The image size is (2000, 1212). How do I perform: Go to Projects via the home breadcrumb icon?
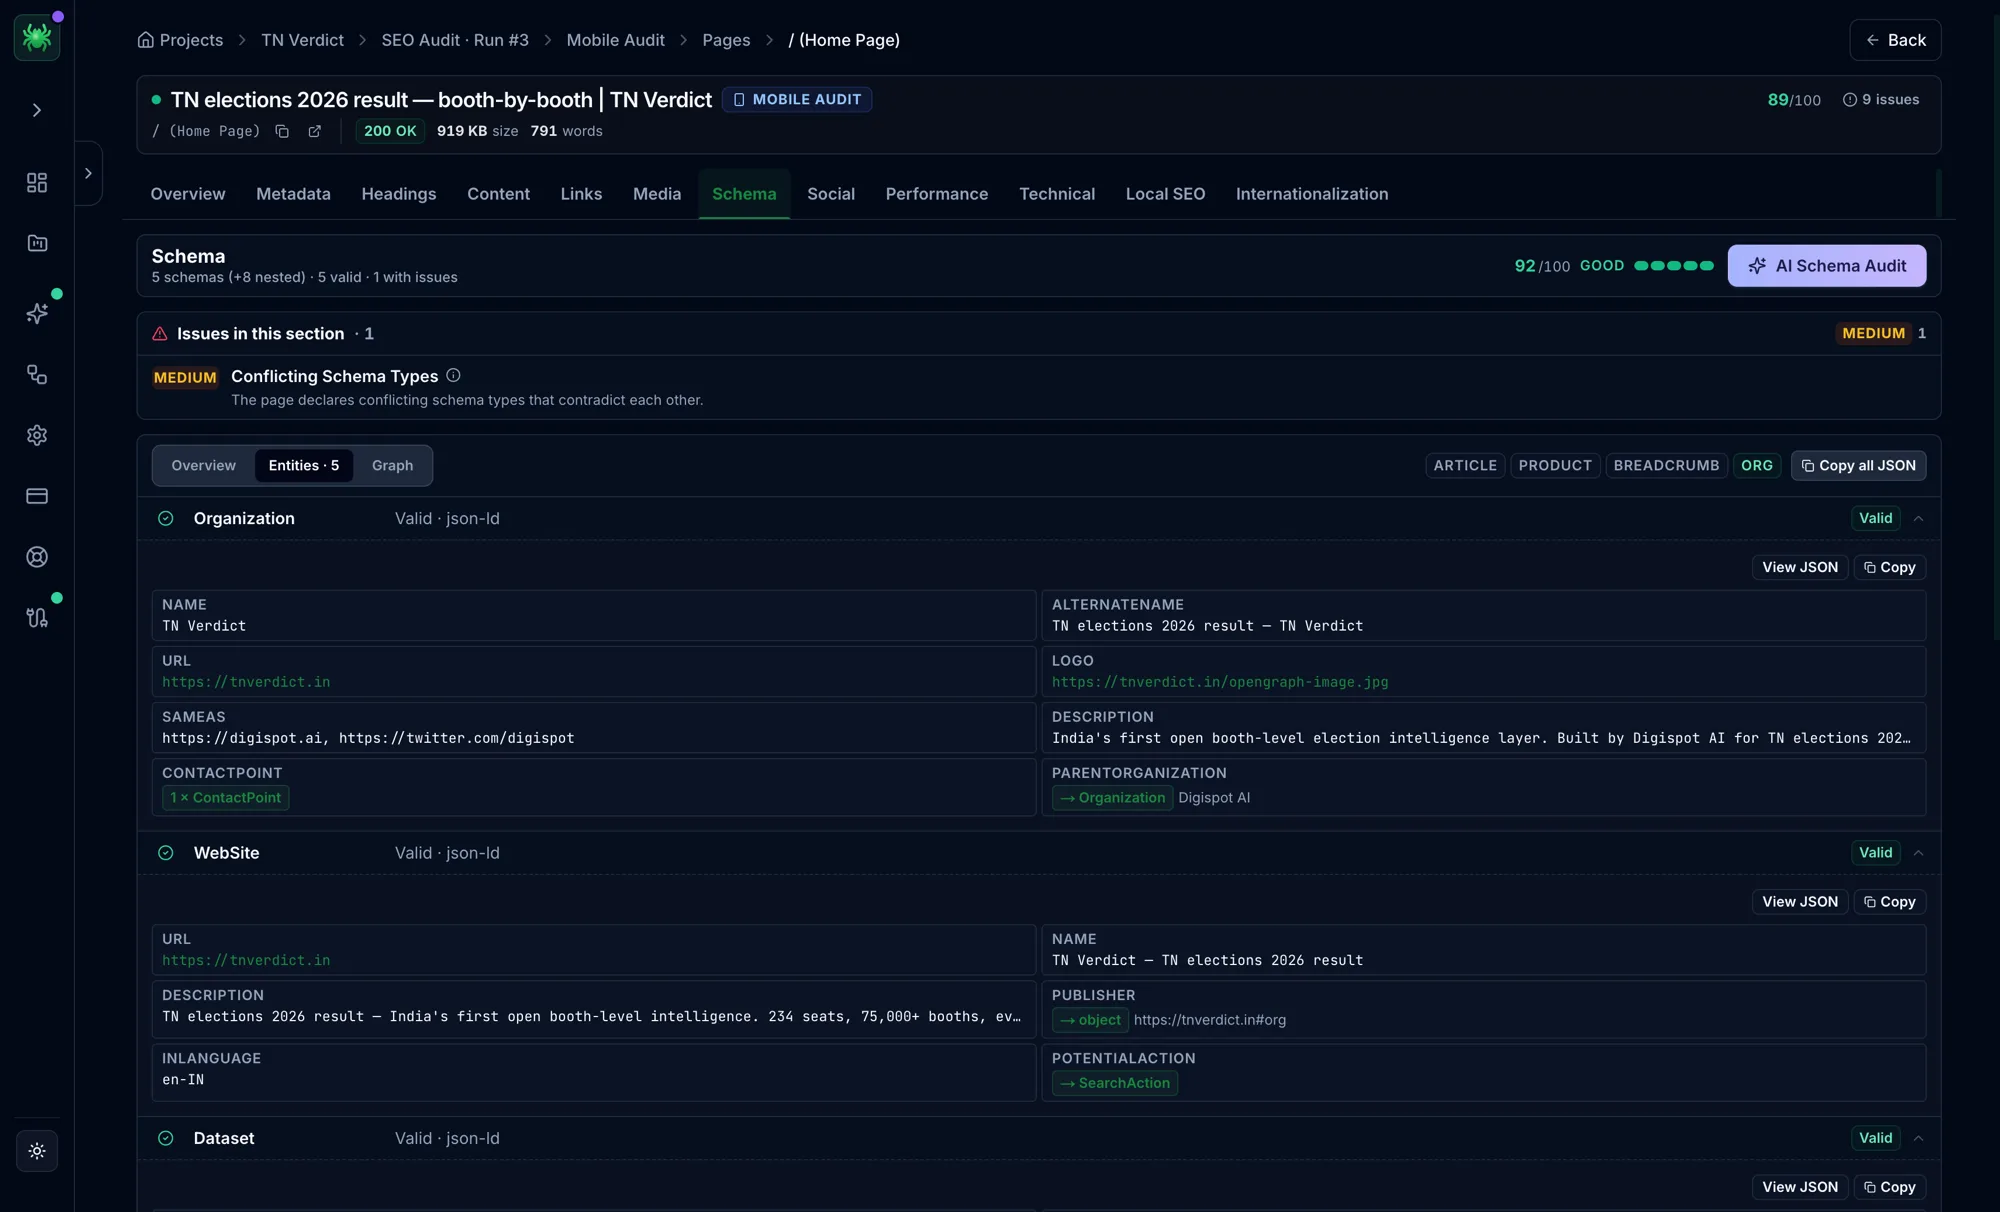(x=146, y=40)
